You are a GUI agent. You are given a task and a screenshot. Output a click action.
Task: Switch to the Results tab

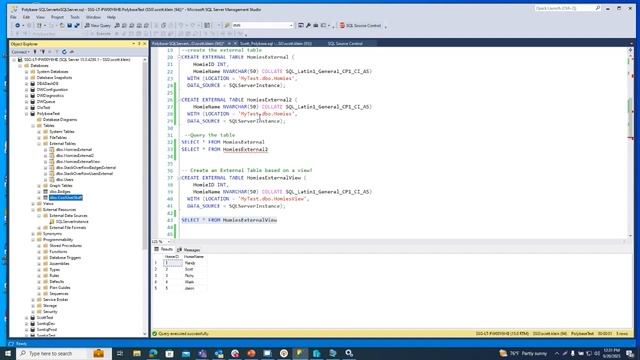click(x=163, y=249)
